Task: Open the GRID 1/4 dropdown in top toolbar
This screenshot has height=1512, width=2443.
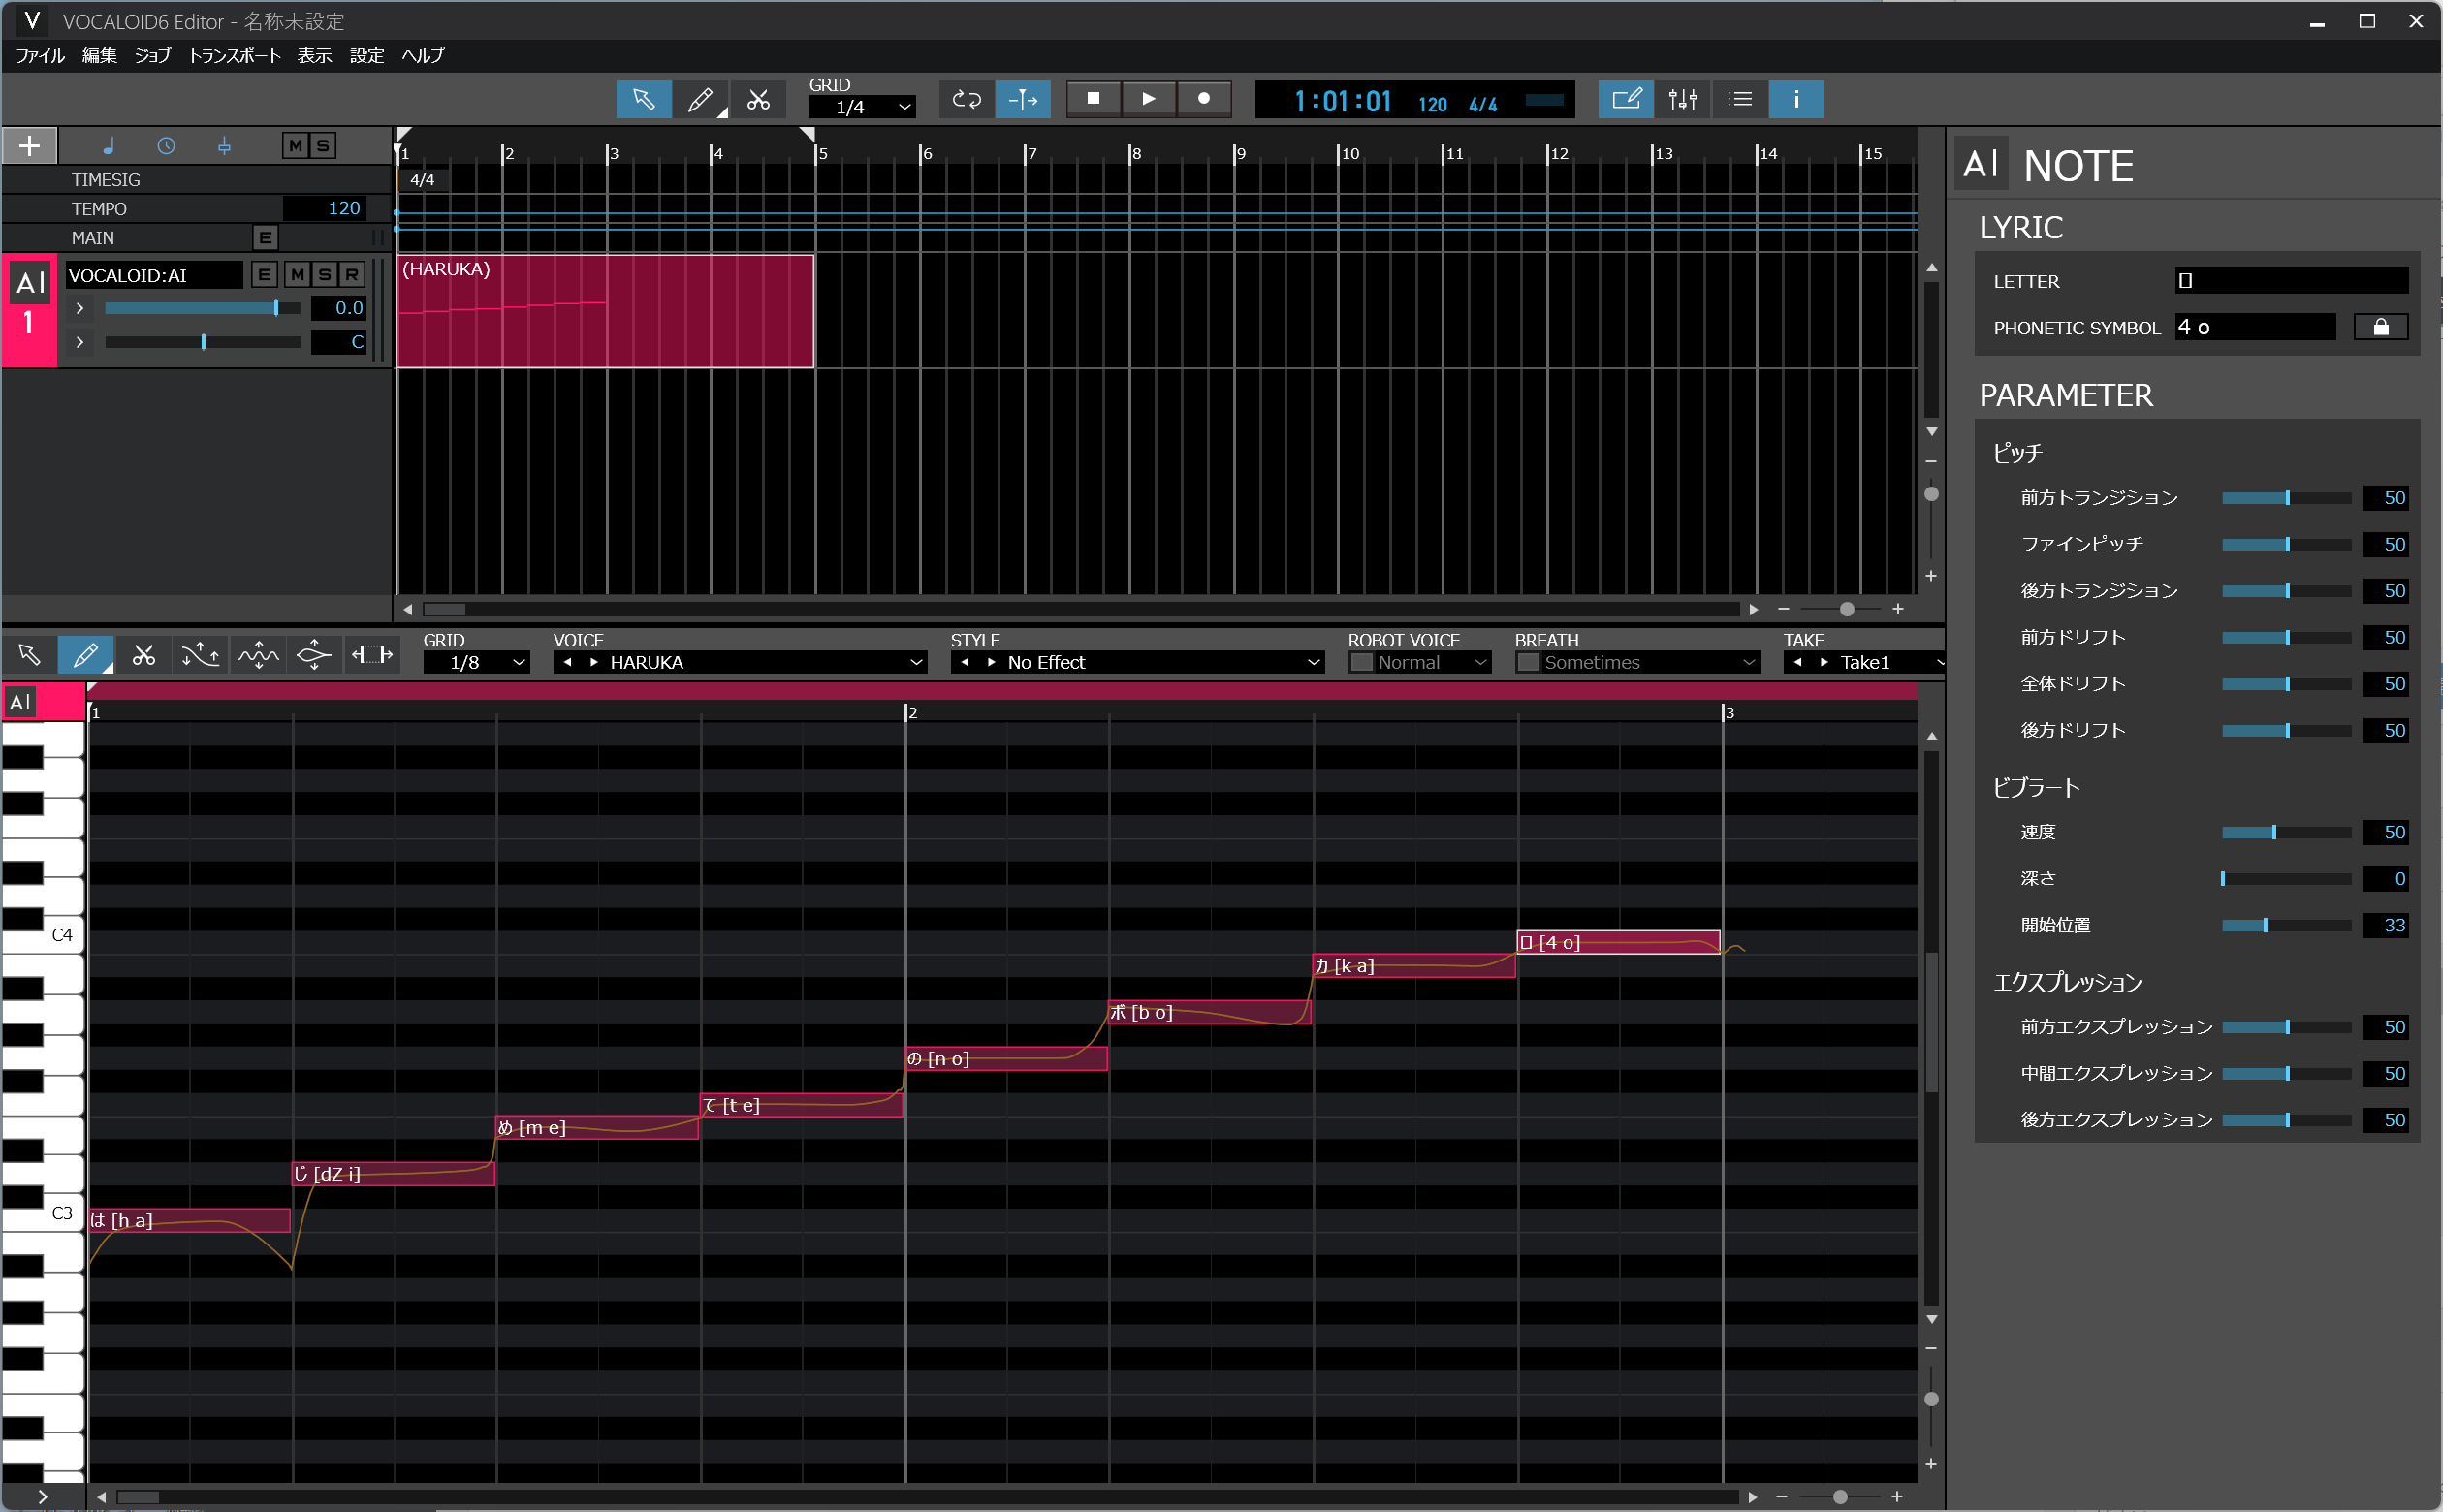Action: tap(862, 106)
